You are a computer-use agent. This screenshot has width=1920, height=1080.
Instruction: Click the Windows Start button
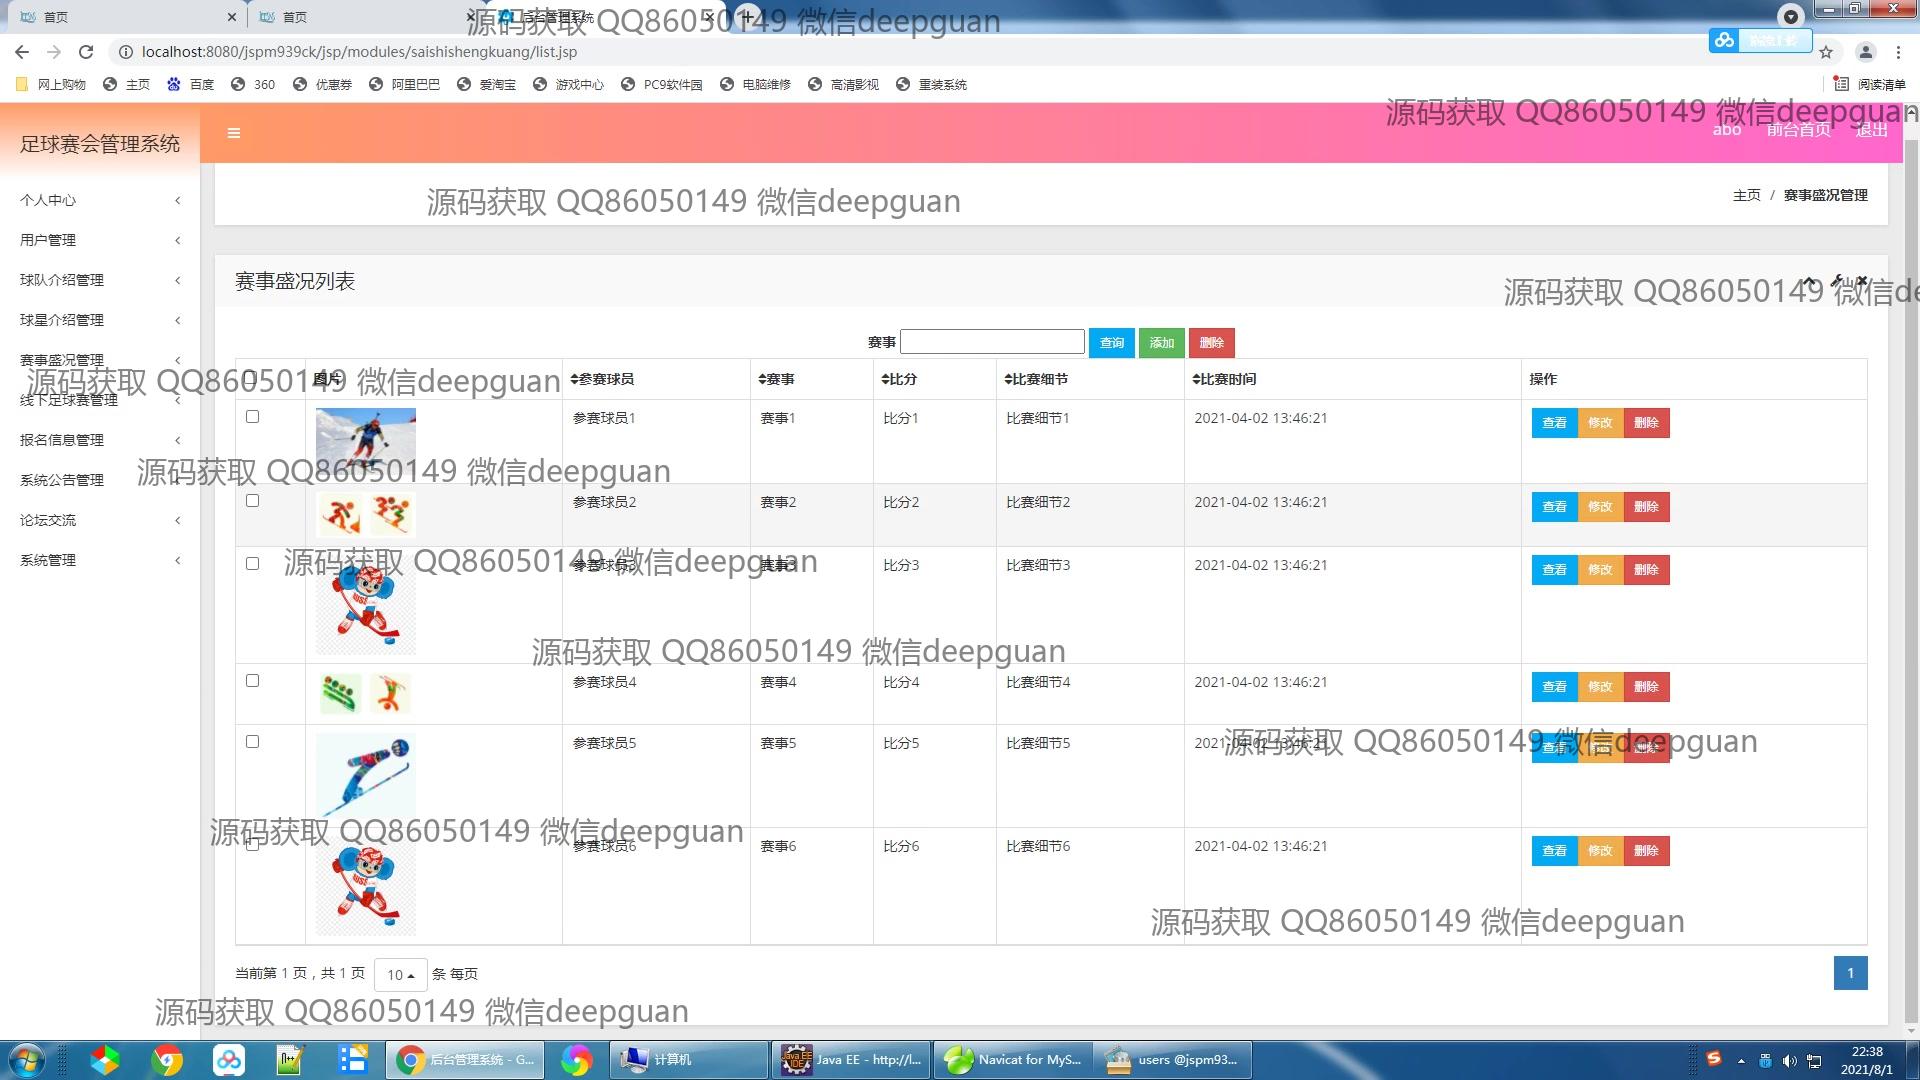(x=27, y=1059)
